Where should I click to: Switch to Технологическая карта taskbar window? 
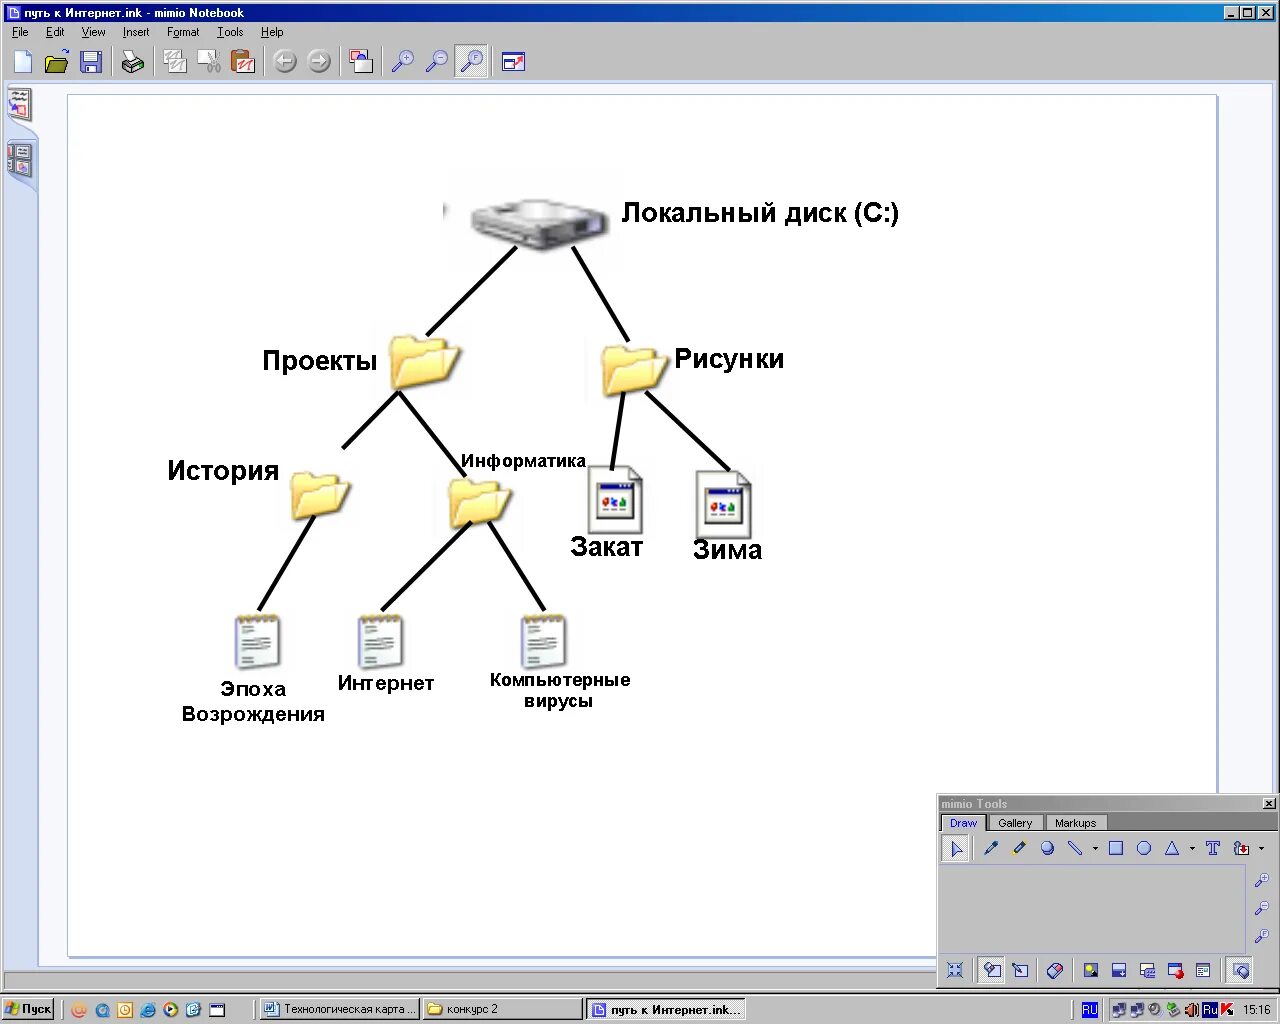[x=340, y=1009]
